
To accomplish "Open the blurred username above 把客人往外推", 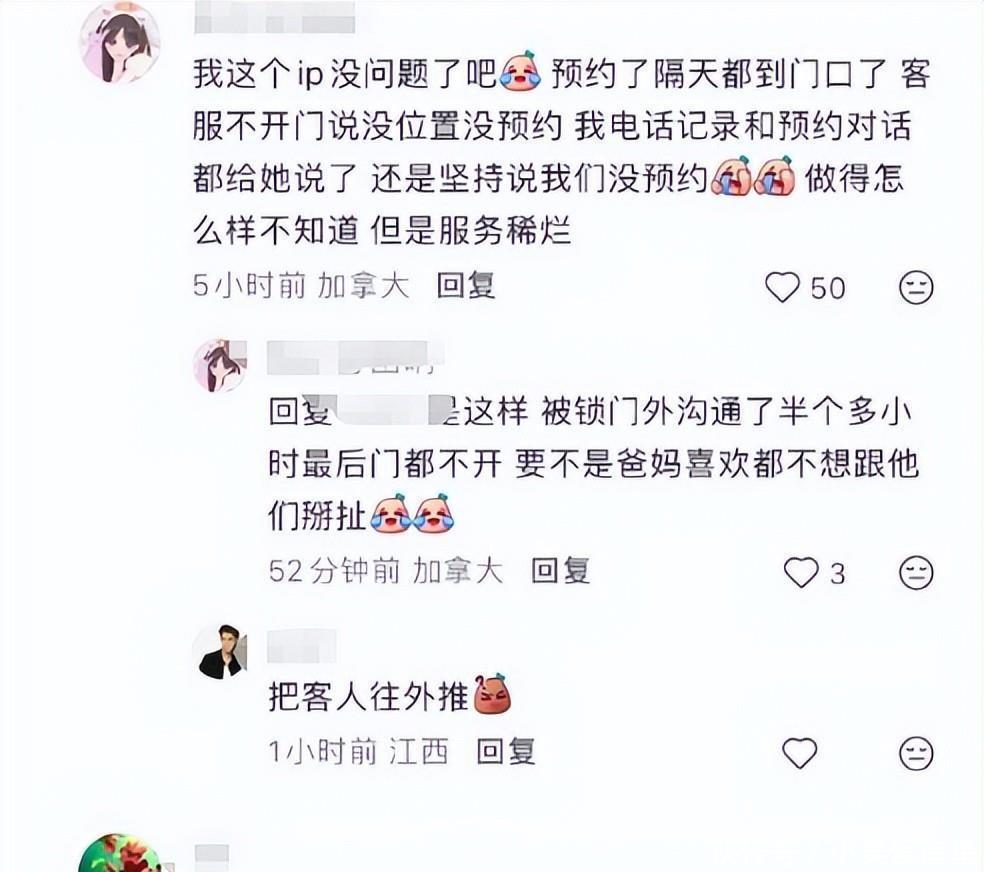I will 302,646.
